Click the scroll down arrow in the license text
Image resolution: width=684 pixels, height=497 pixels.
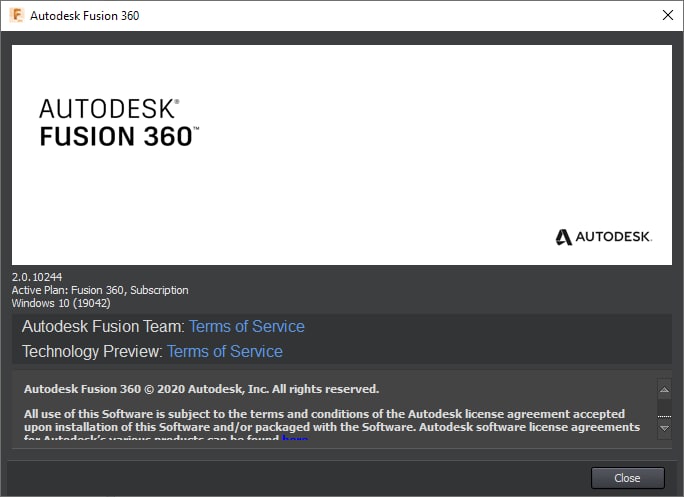[x=664, y=428]
